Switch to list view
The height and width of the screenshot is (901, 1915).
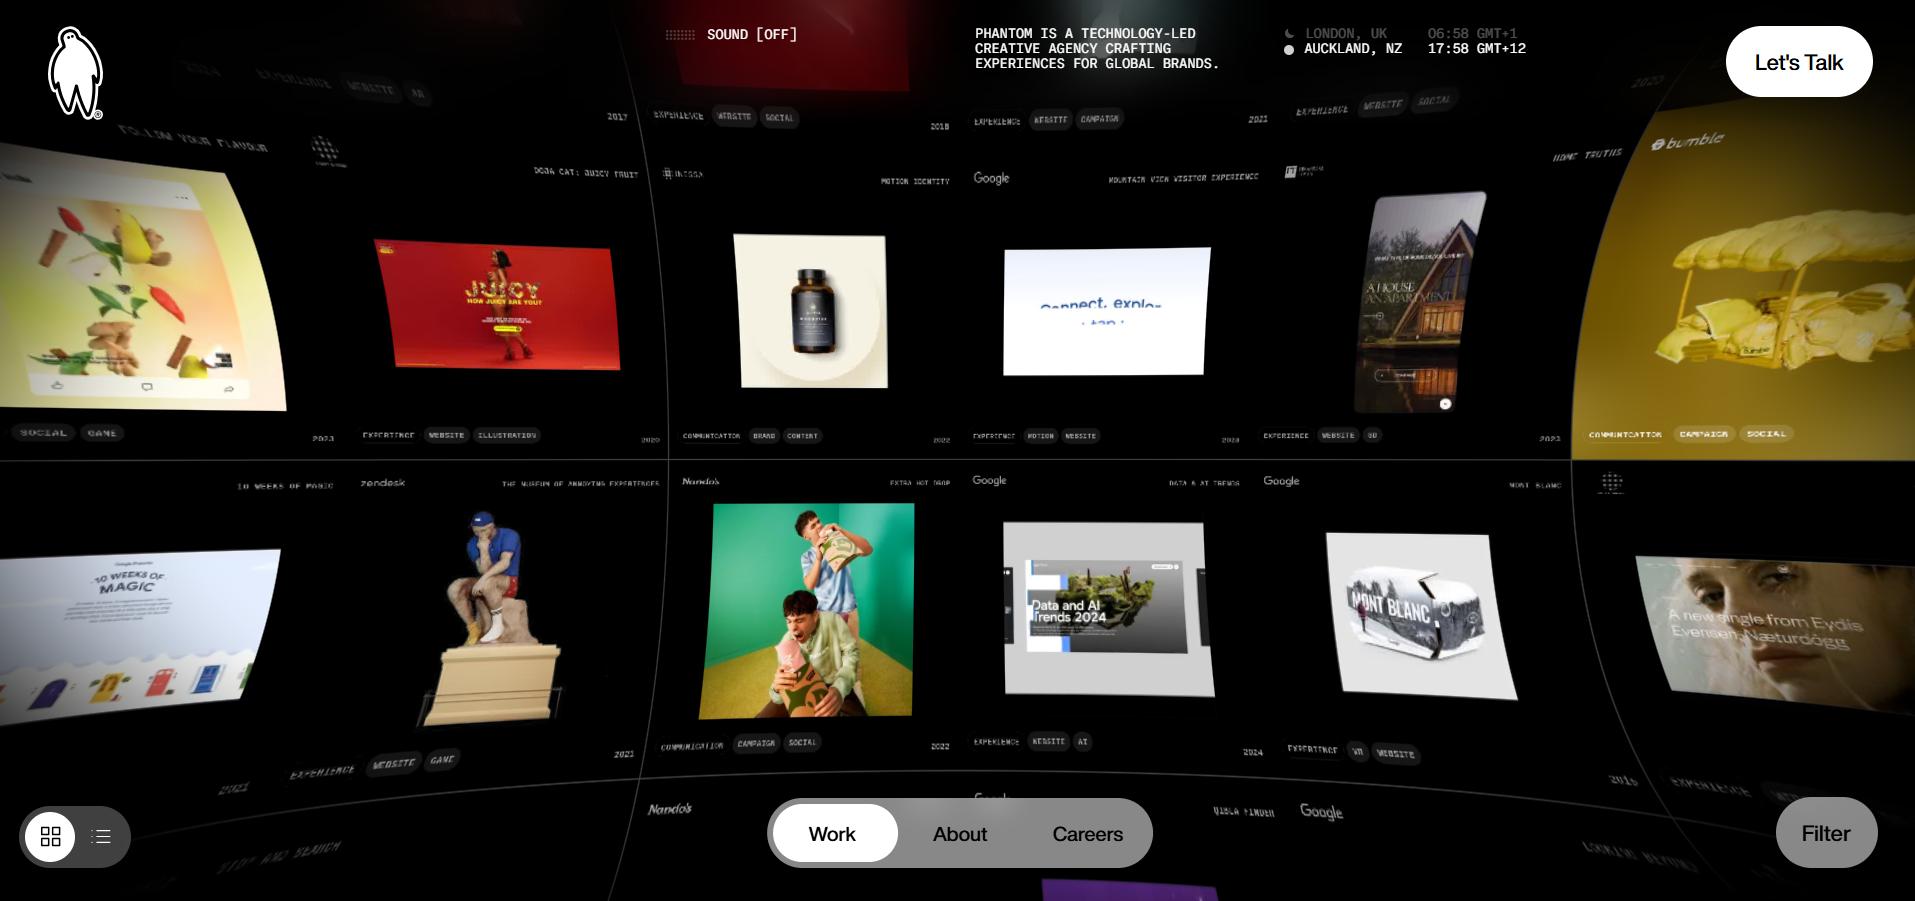pyautogui.click(x=101, y=836)
